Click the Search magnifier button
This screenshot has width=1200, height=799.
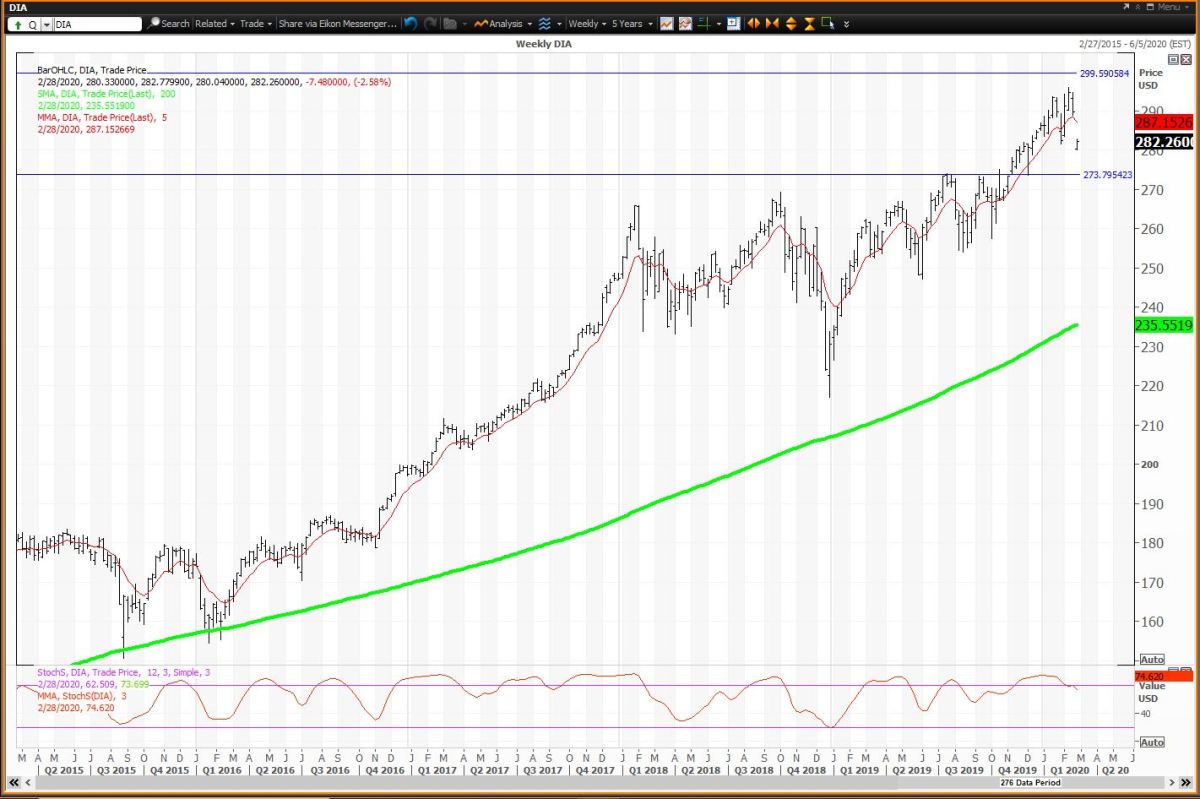168,23
